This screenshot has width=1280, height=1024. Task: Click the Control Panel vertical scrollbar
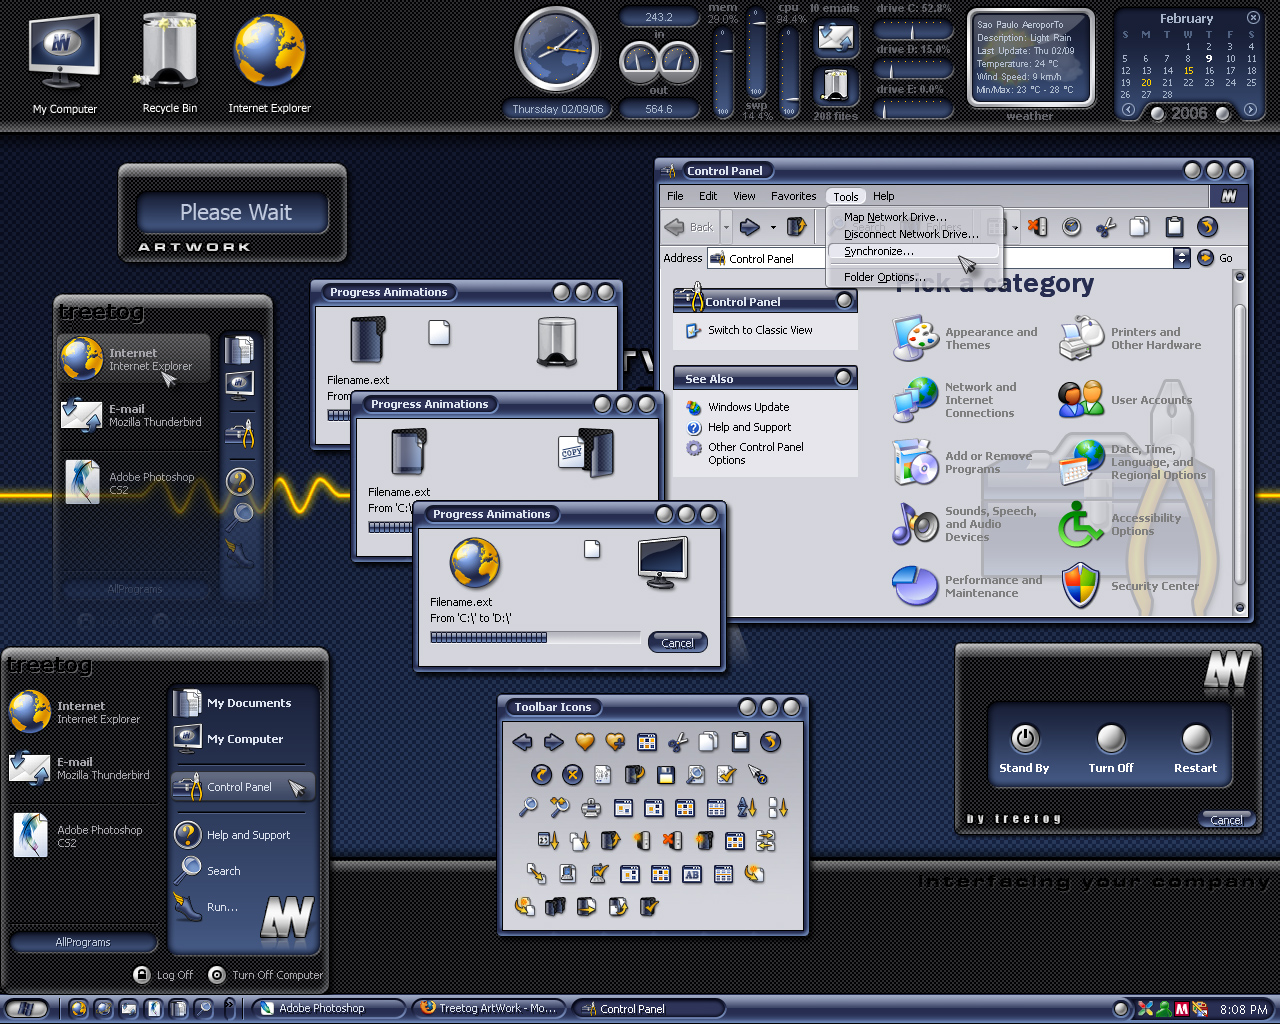1240,440
